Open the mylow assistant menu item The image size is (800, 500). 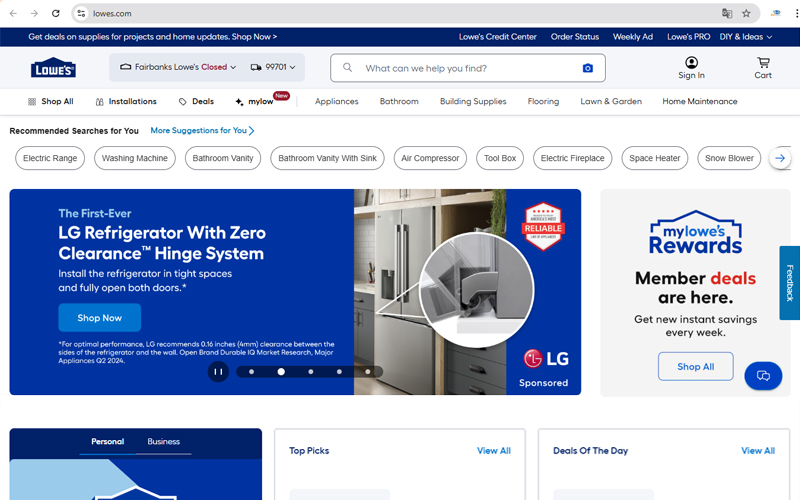pos(261,101)
